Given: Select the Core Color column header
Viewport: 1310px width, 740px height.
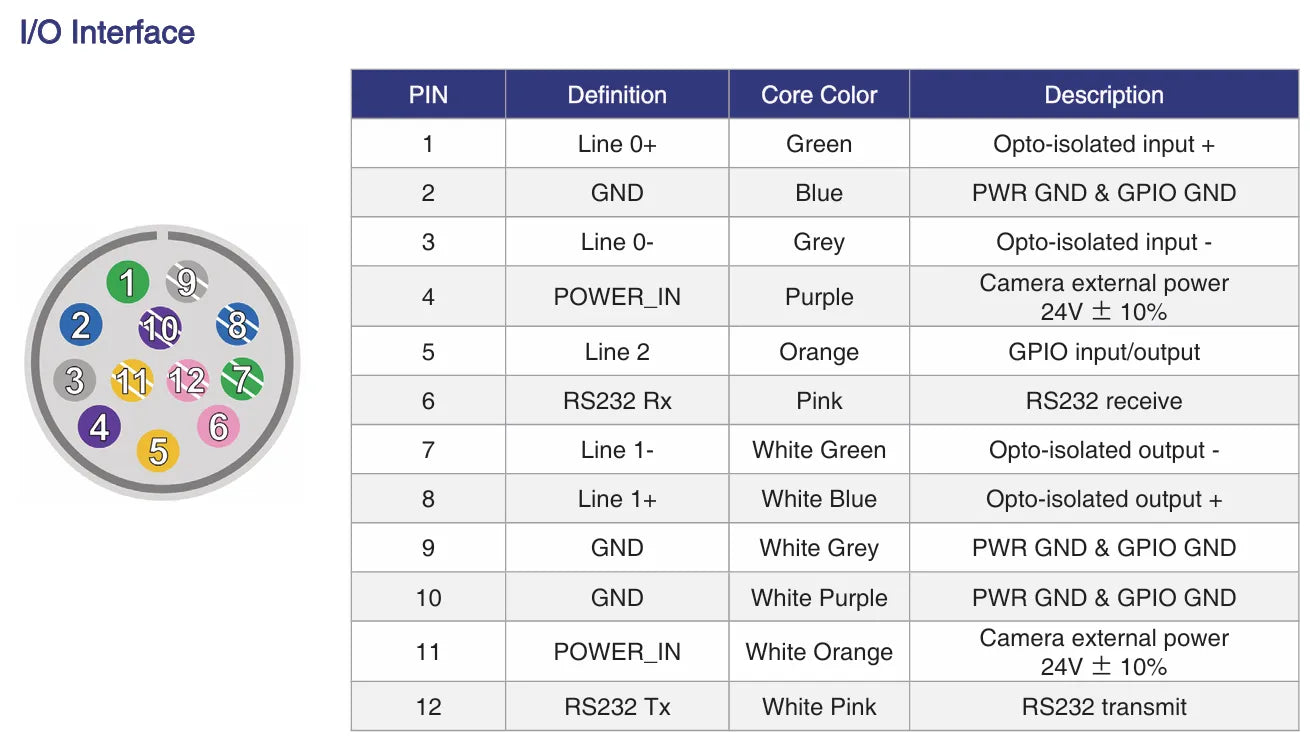Looking at the screenshot, I should 819,95.
